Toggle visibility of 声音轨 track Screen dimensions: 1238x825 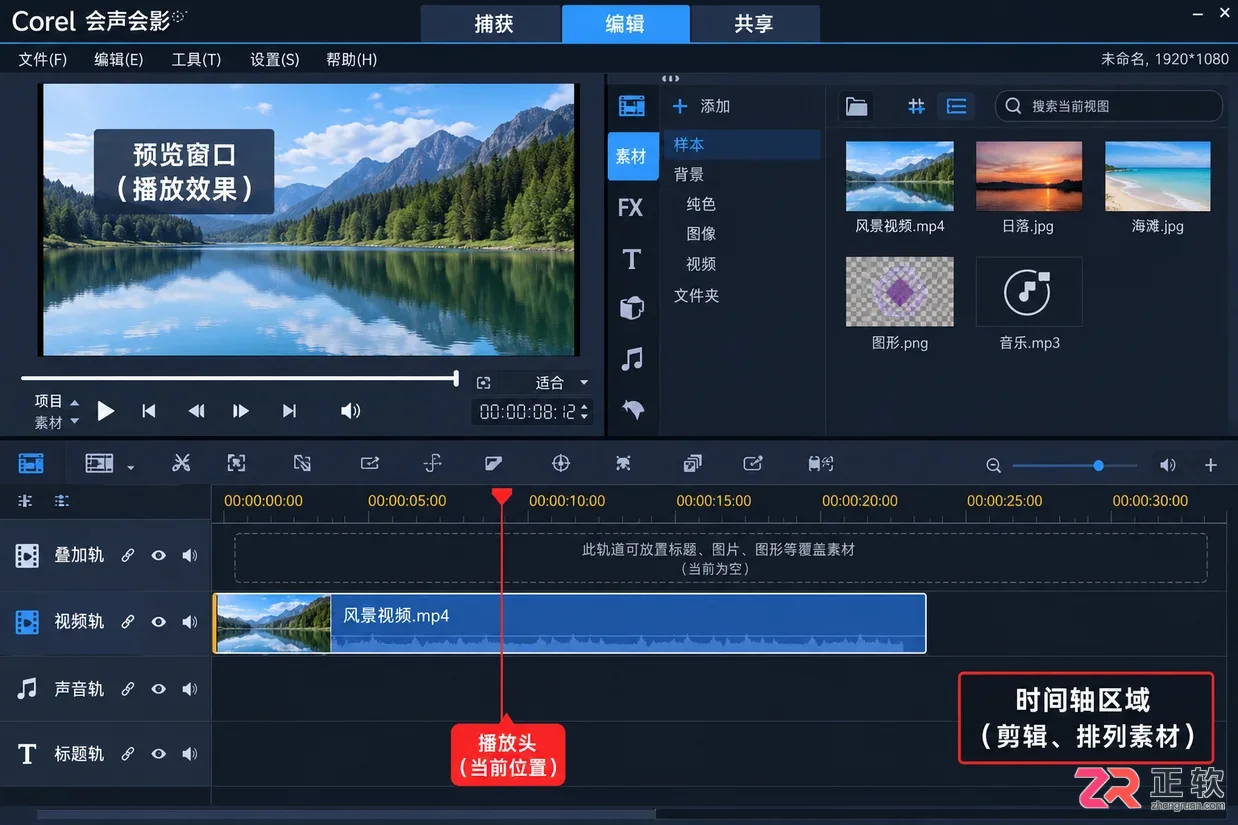158,689
